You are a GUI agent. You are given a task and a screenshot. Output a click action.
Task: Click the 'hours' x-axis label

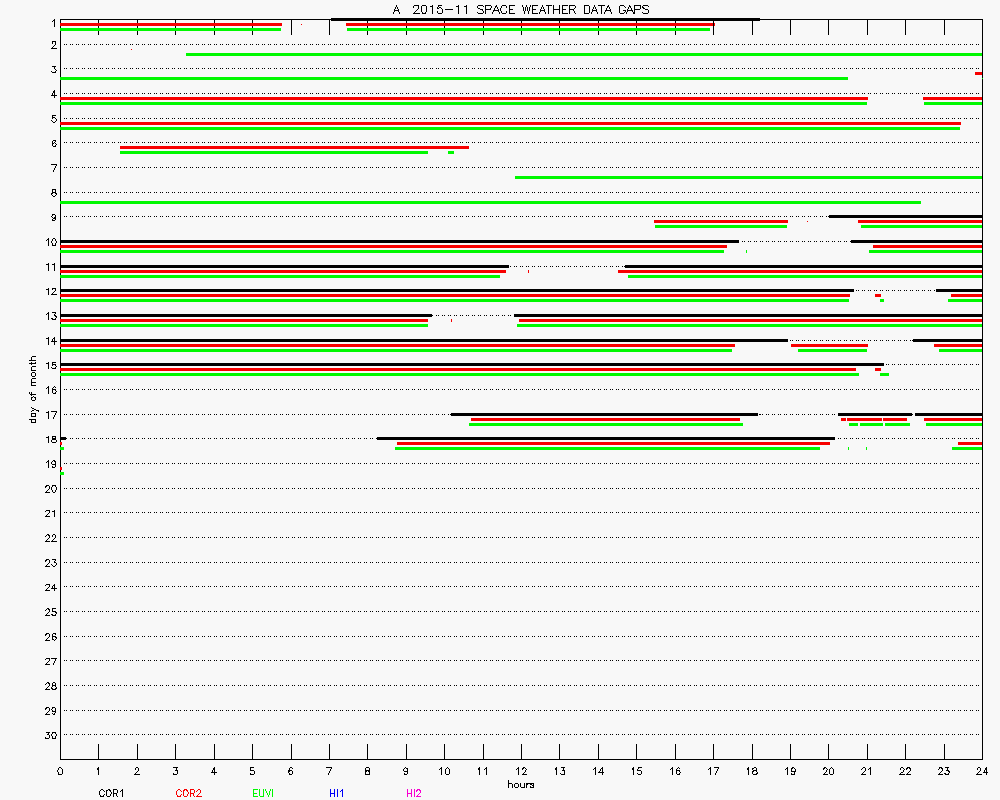(520, 784)
